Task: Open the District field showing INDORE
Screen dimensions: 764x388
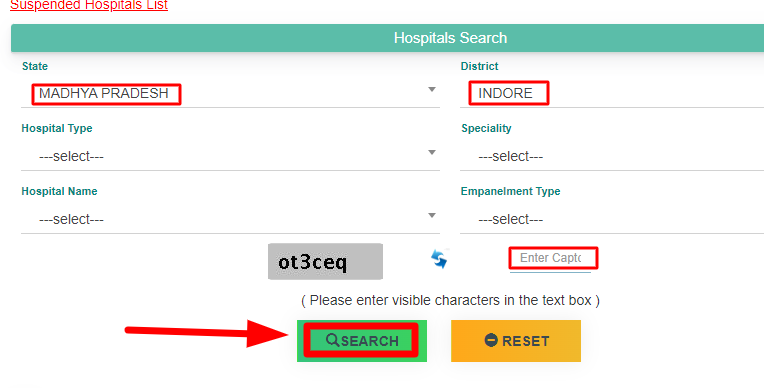Action: coord(612,94)
